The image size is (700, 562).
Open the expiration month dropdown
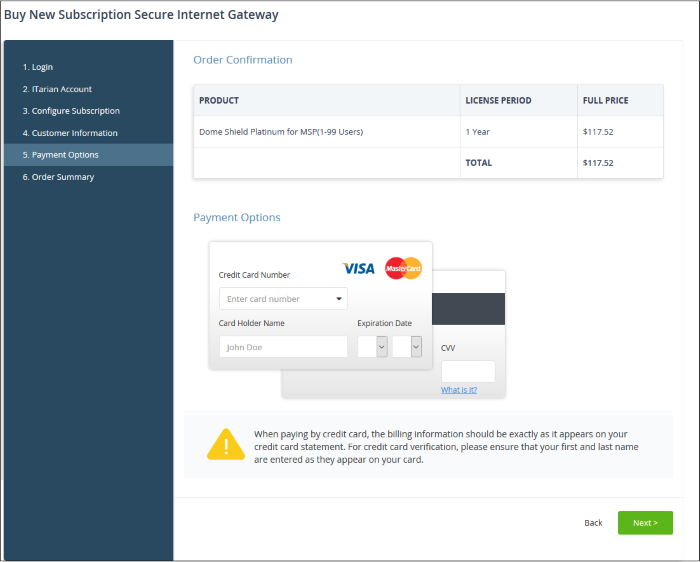[372, 346]
